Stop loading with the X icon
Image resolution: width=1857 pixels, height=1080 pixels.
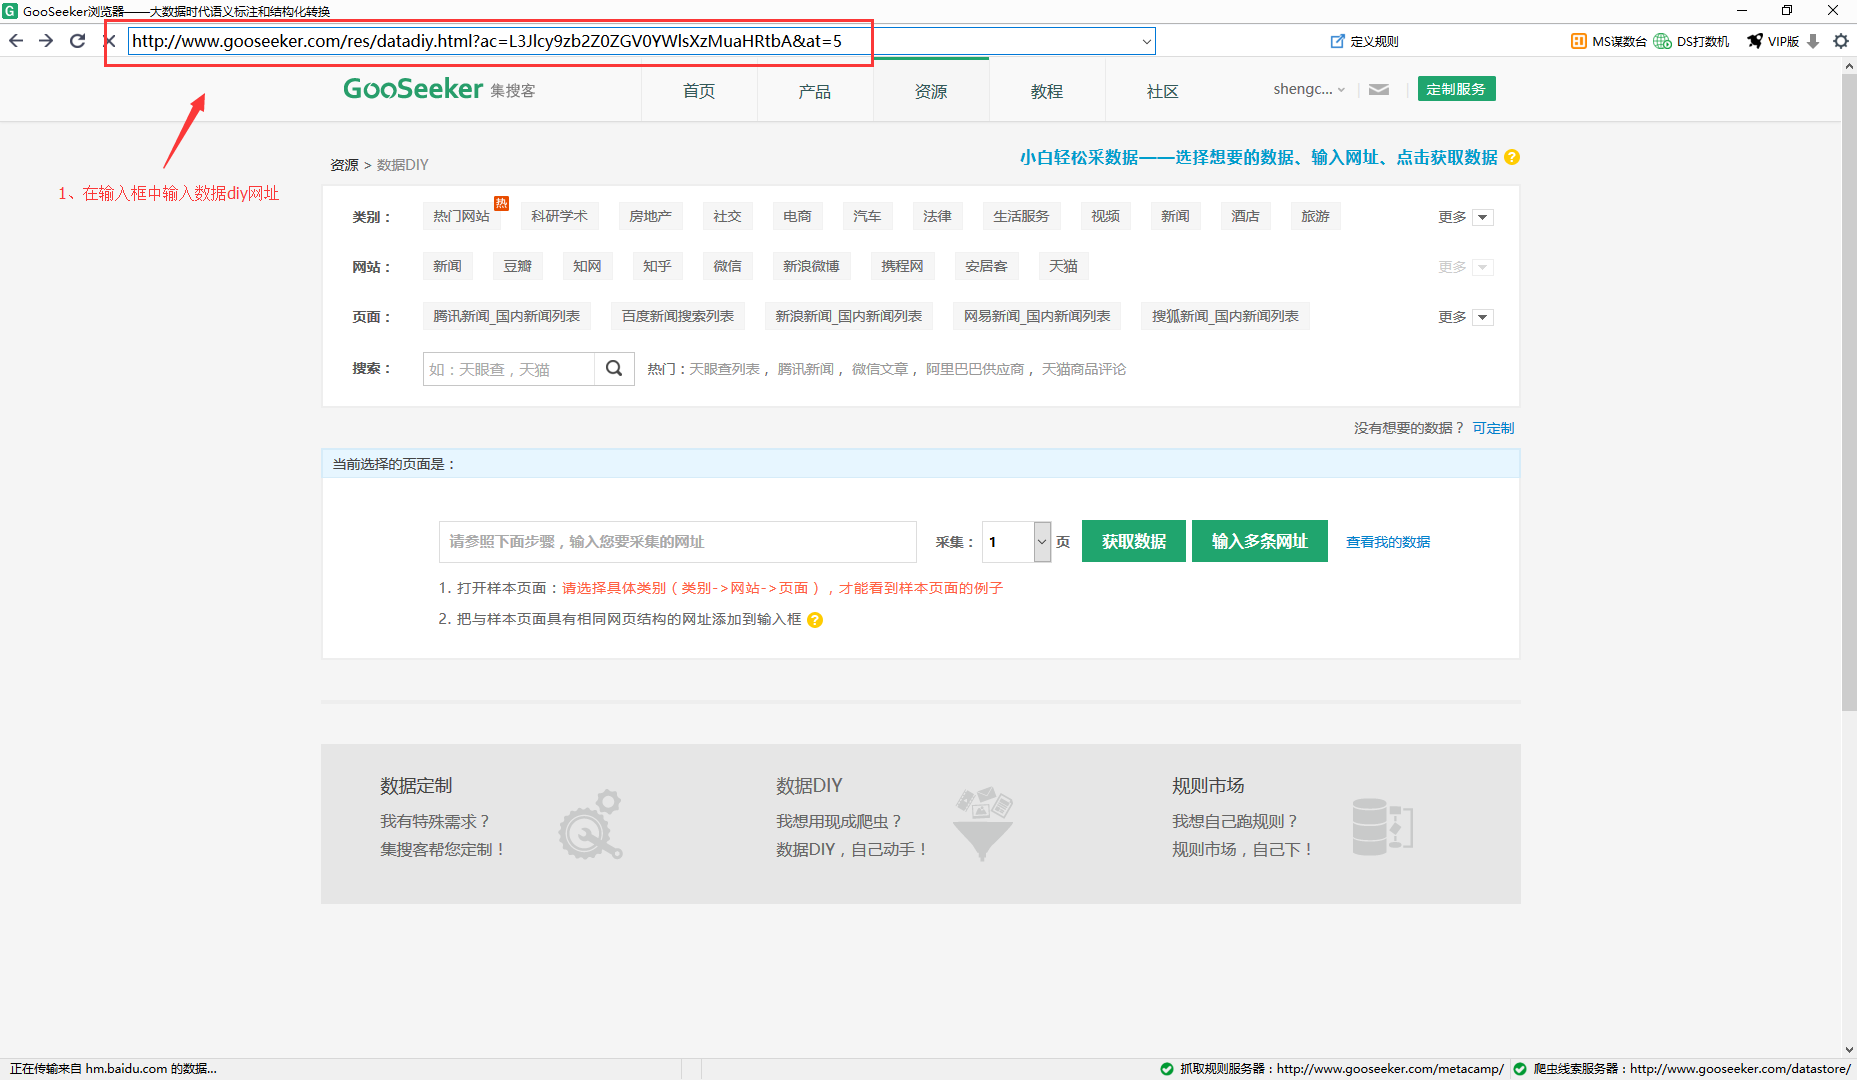click(111, 41)
